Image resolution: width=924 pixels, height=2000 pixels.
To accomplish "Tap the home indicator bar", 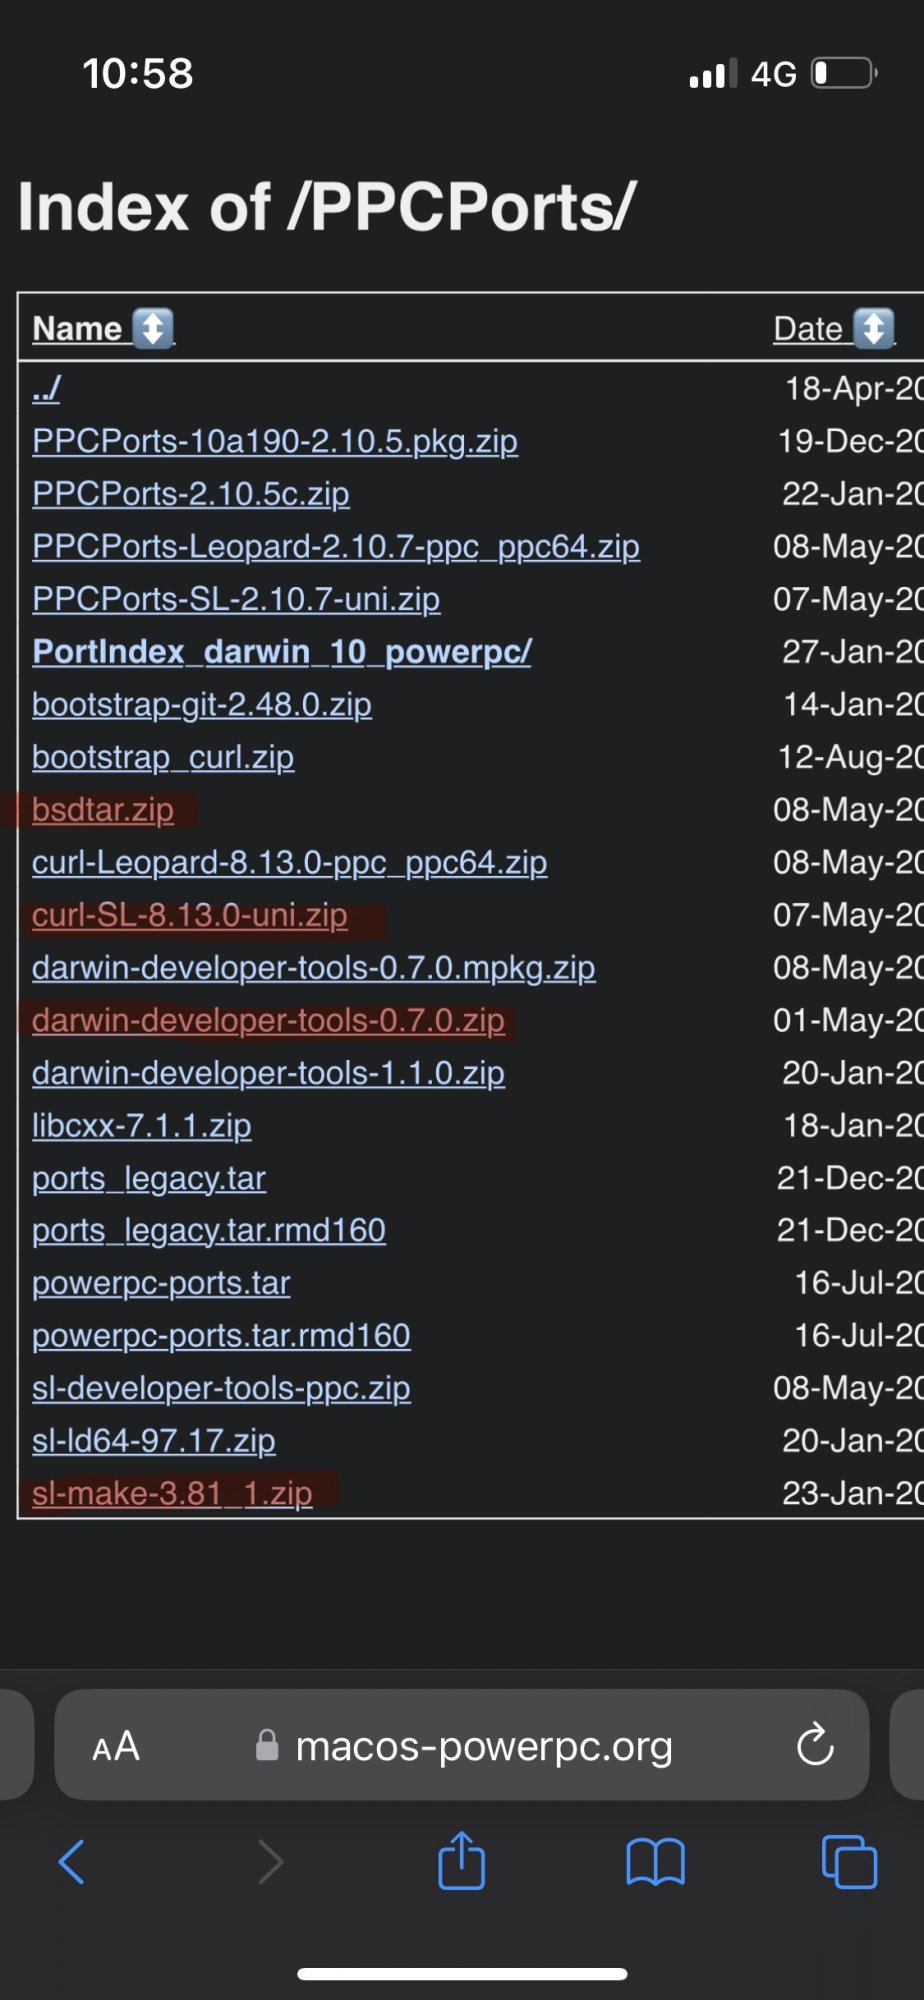I will [x=462, y=1974].
